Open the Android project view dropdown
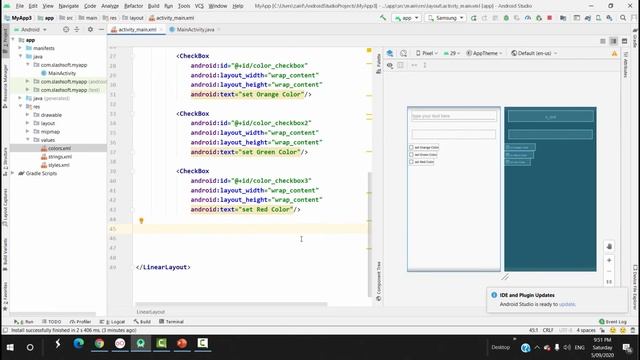This screenshot has width=640, height=360. click(31, 29)
